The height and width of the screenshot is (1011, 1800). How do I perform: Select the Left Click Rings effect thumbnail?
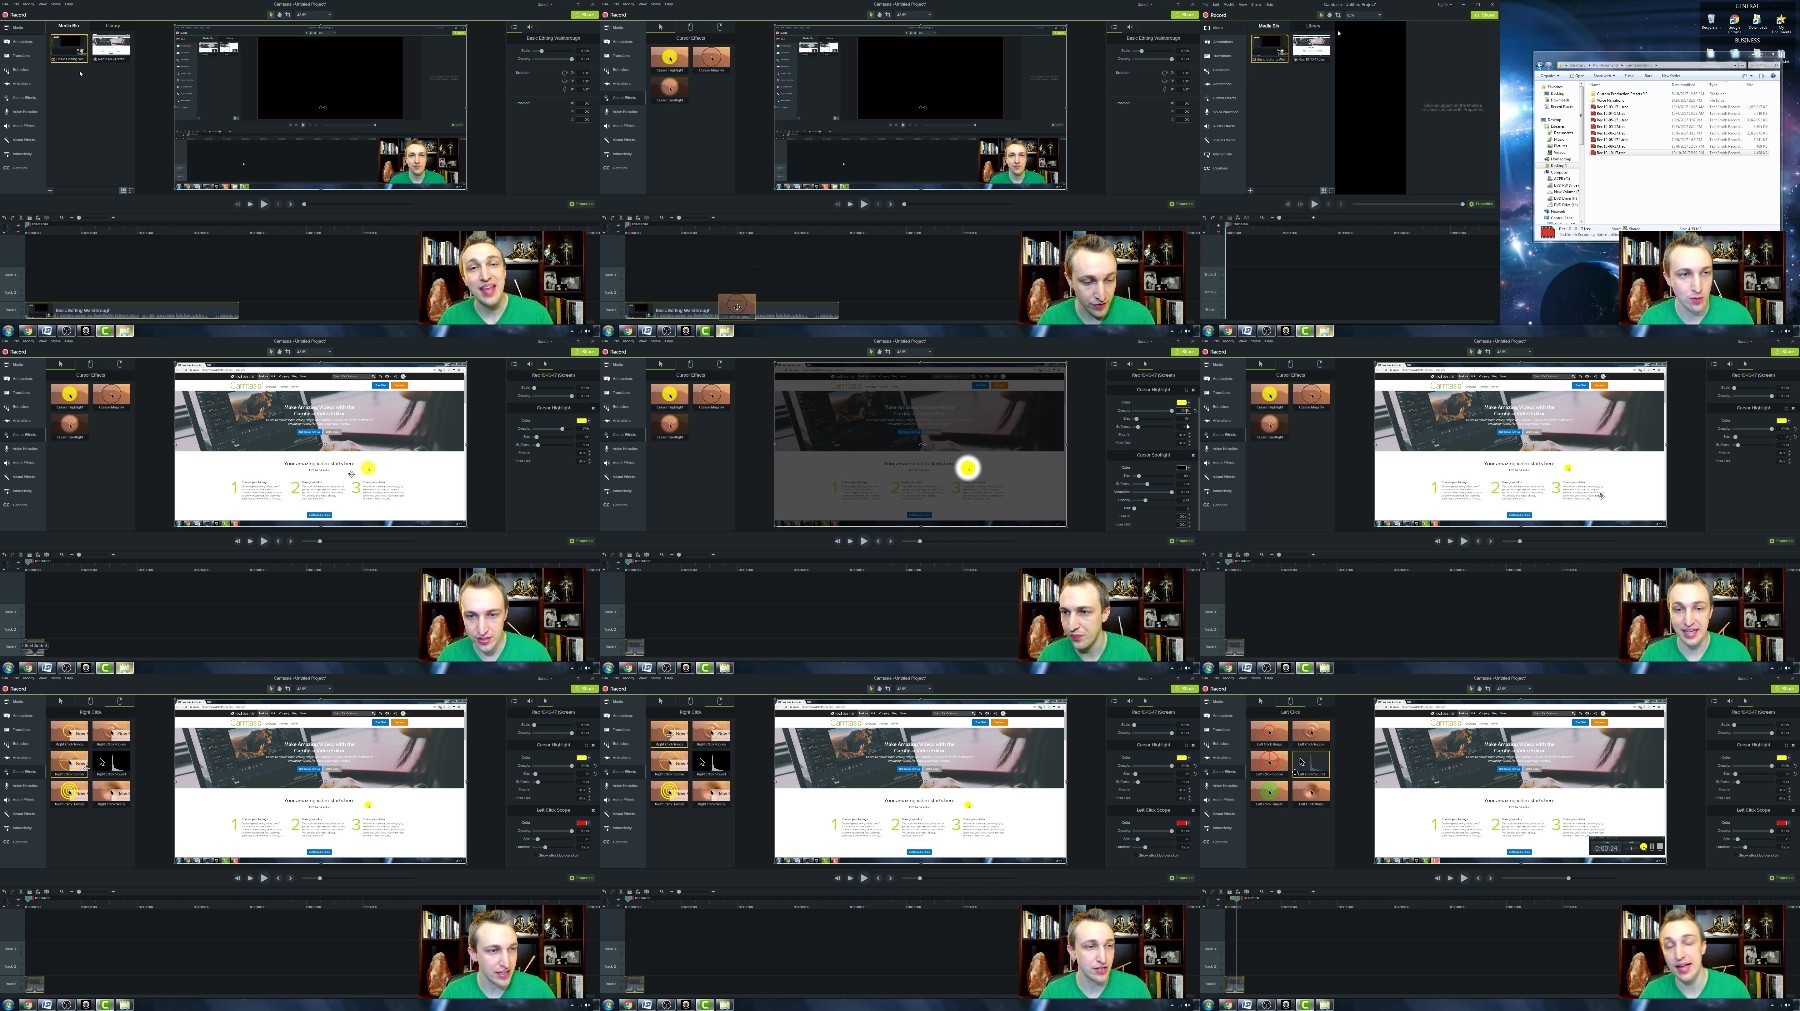point(1269,731)
